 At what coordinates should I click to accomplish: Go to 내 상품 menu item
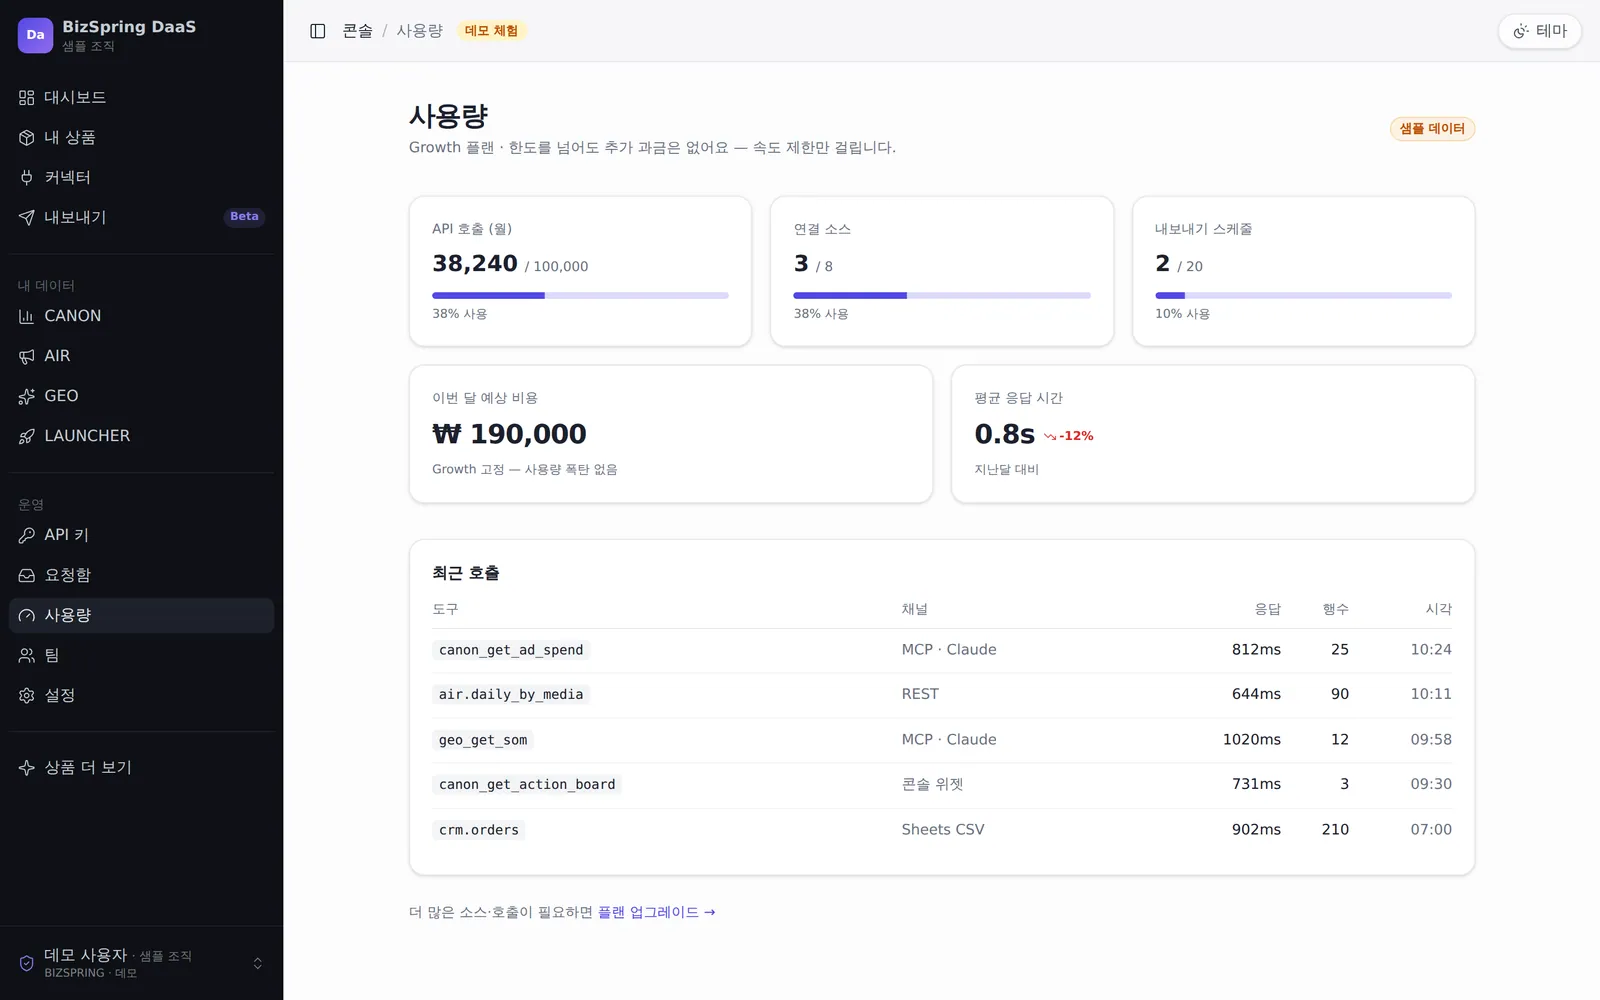(x=141, y=137)
